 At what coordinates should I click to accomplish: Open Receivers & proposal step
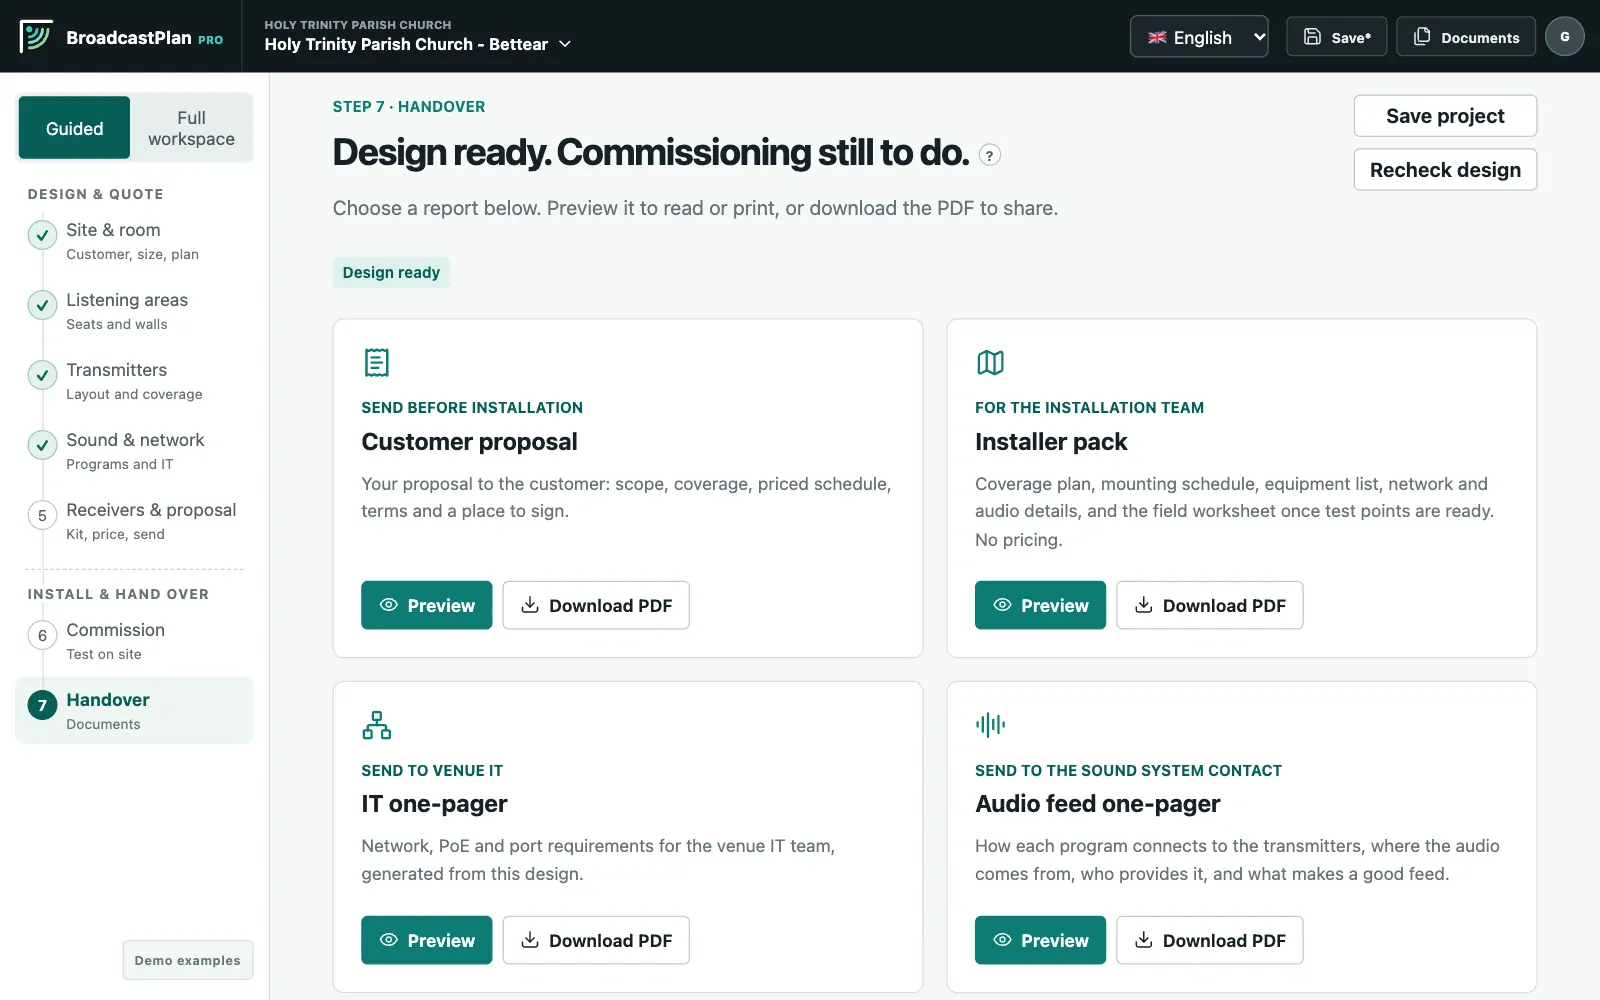click(x=135, y=520)
